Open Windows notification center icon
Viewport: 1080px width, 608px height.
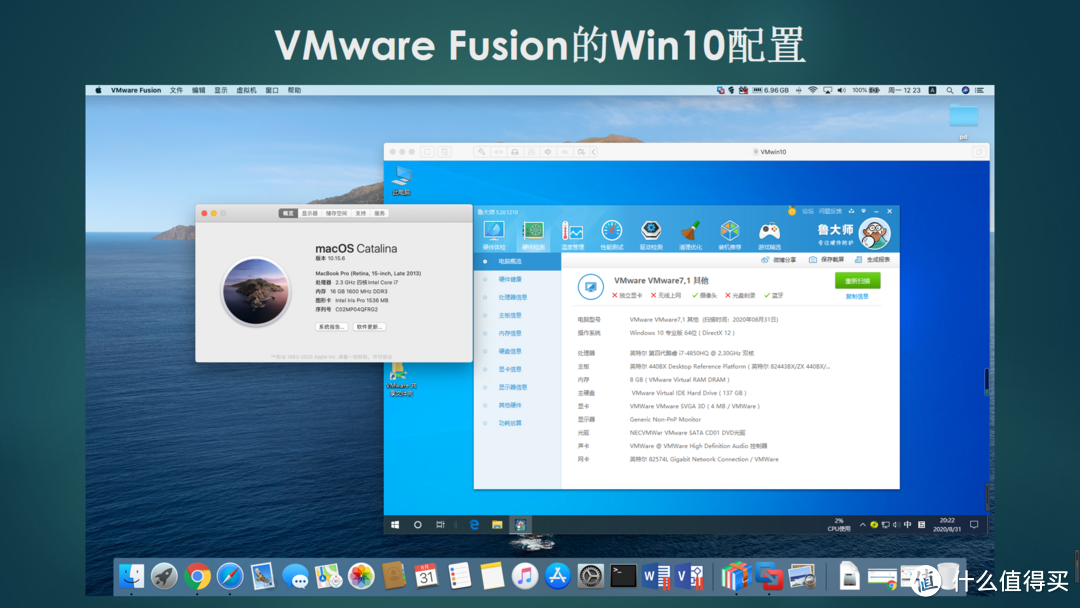[974, 525]
